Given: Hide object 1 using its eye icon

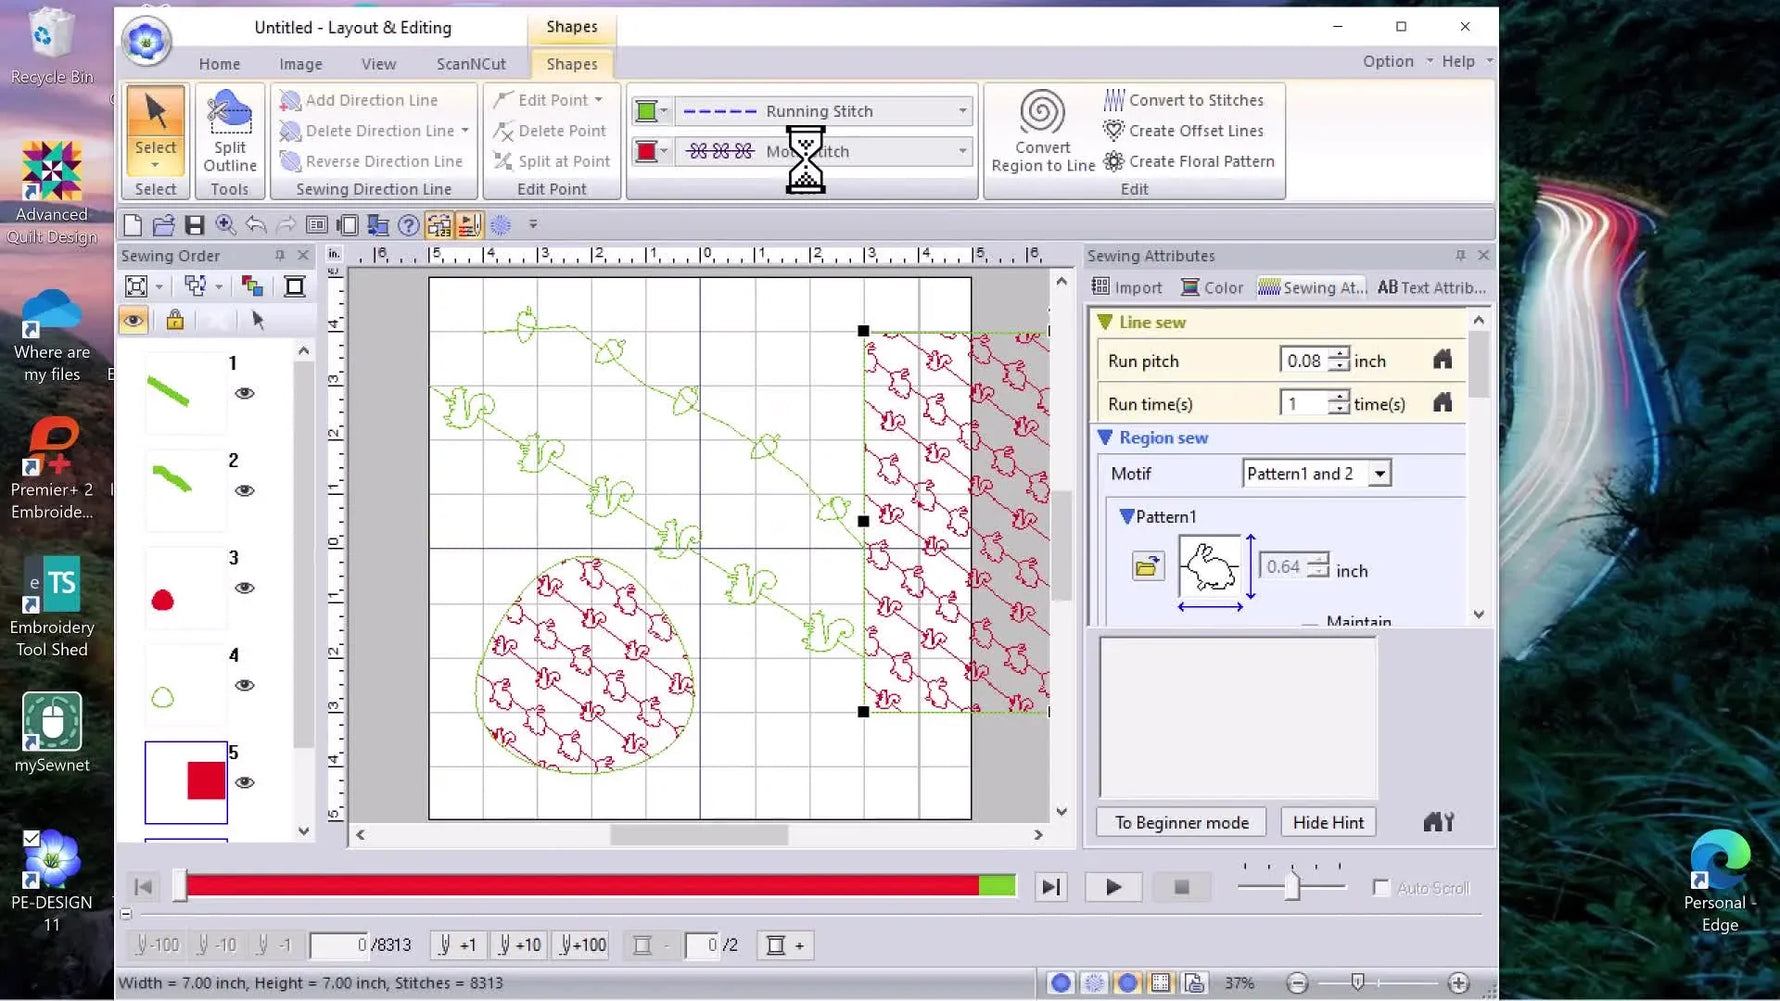Looking at the screenshot, I should tap(244, 394).
